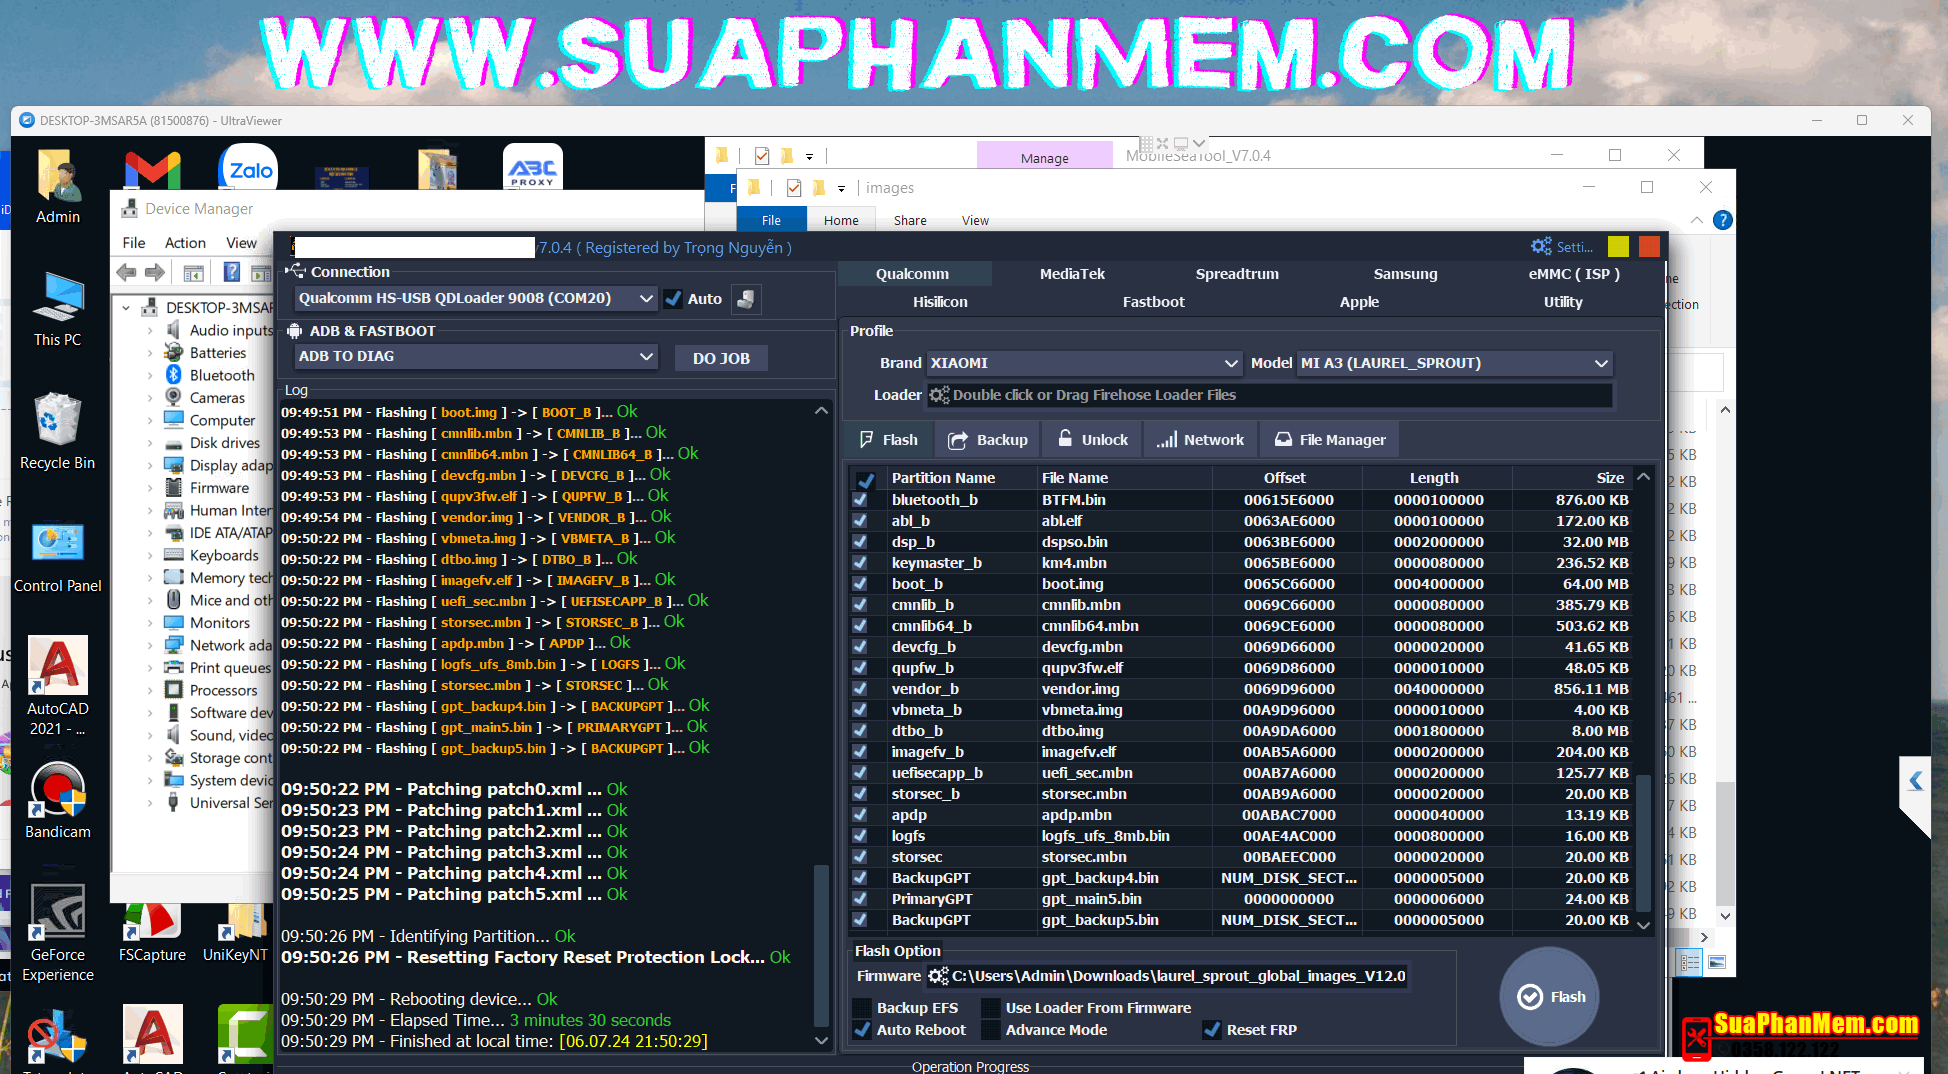Launch FSCapture desktop shortcut
Screen dimensions: 1948x1074
tap(152, 933)
